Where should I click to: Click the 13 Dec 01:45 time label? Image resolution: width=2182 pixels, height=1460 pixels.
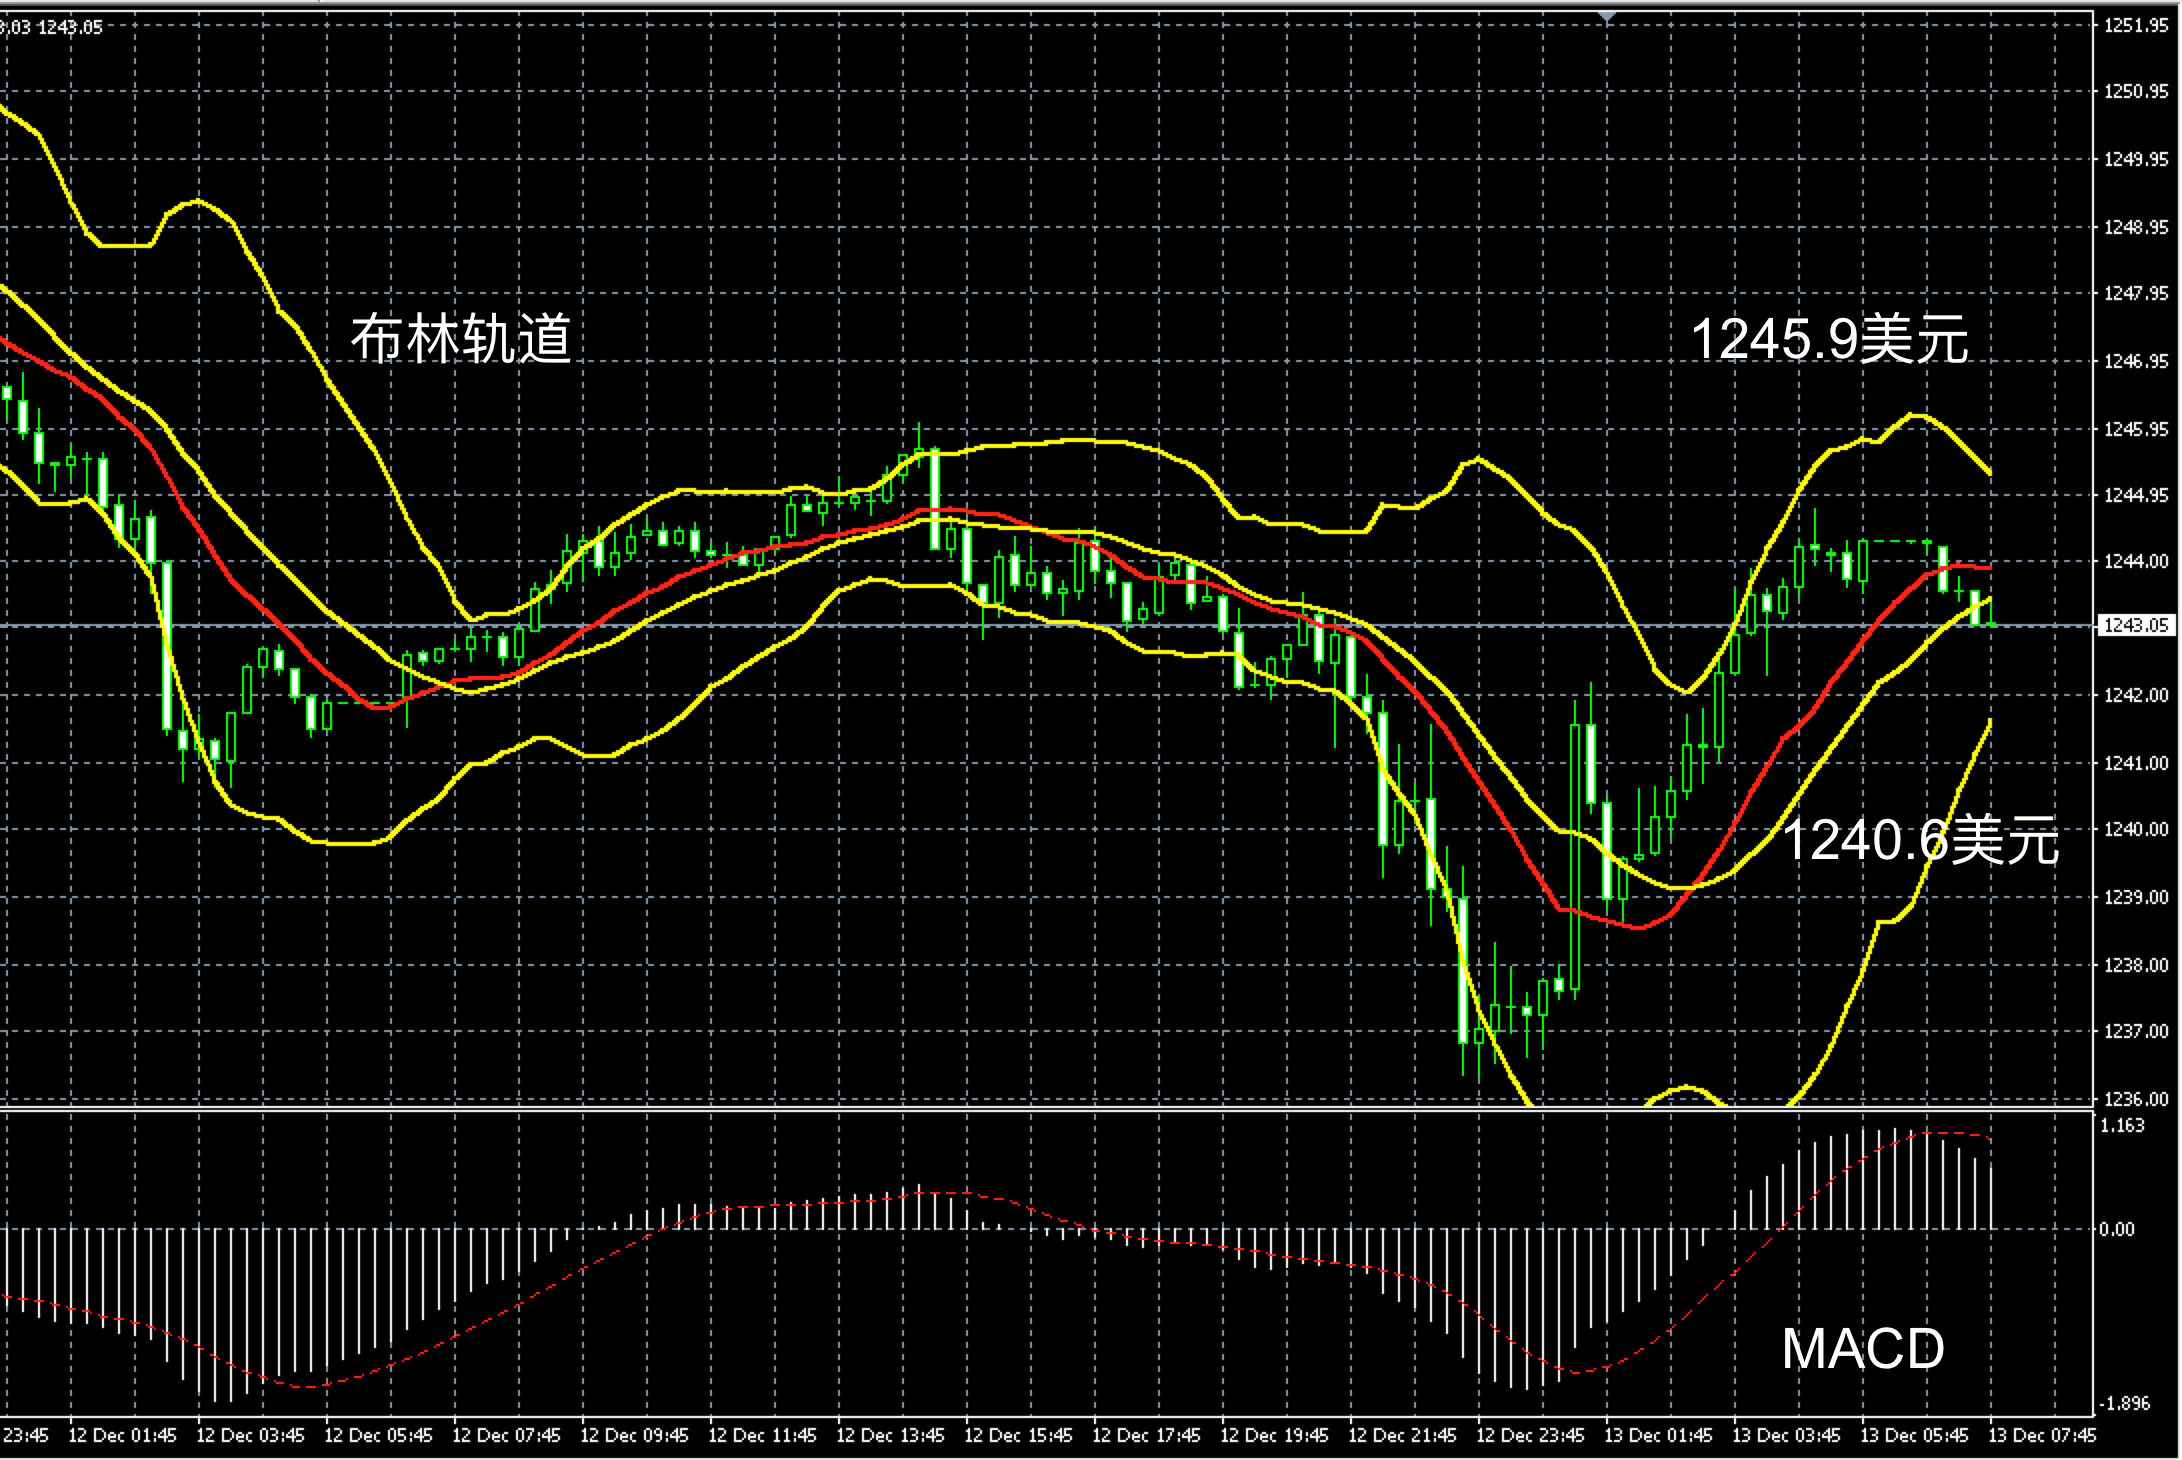click(1658, 1436)
